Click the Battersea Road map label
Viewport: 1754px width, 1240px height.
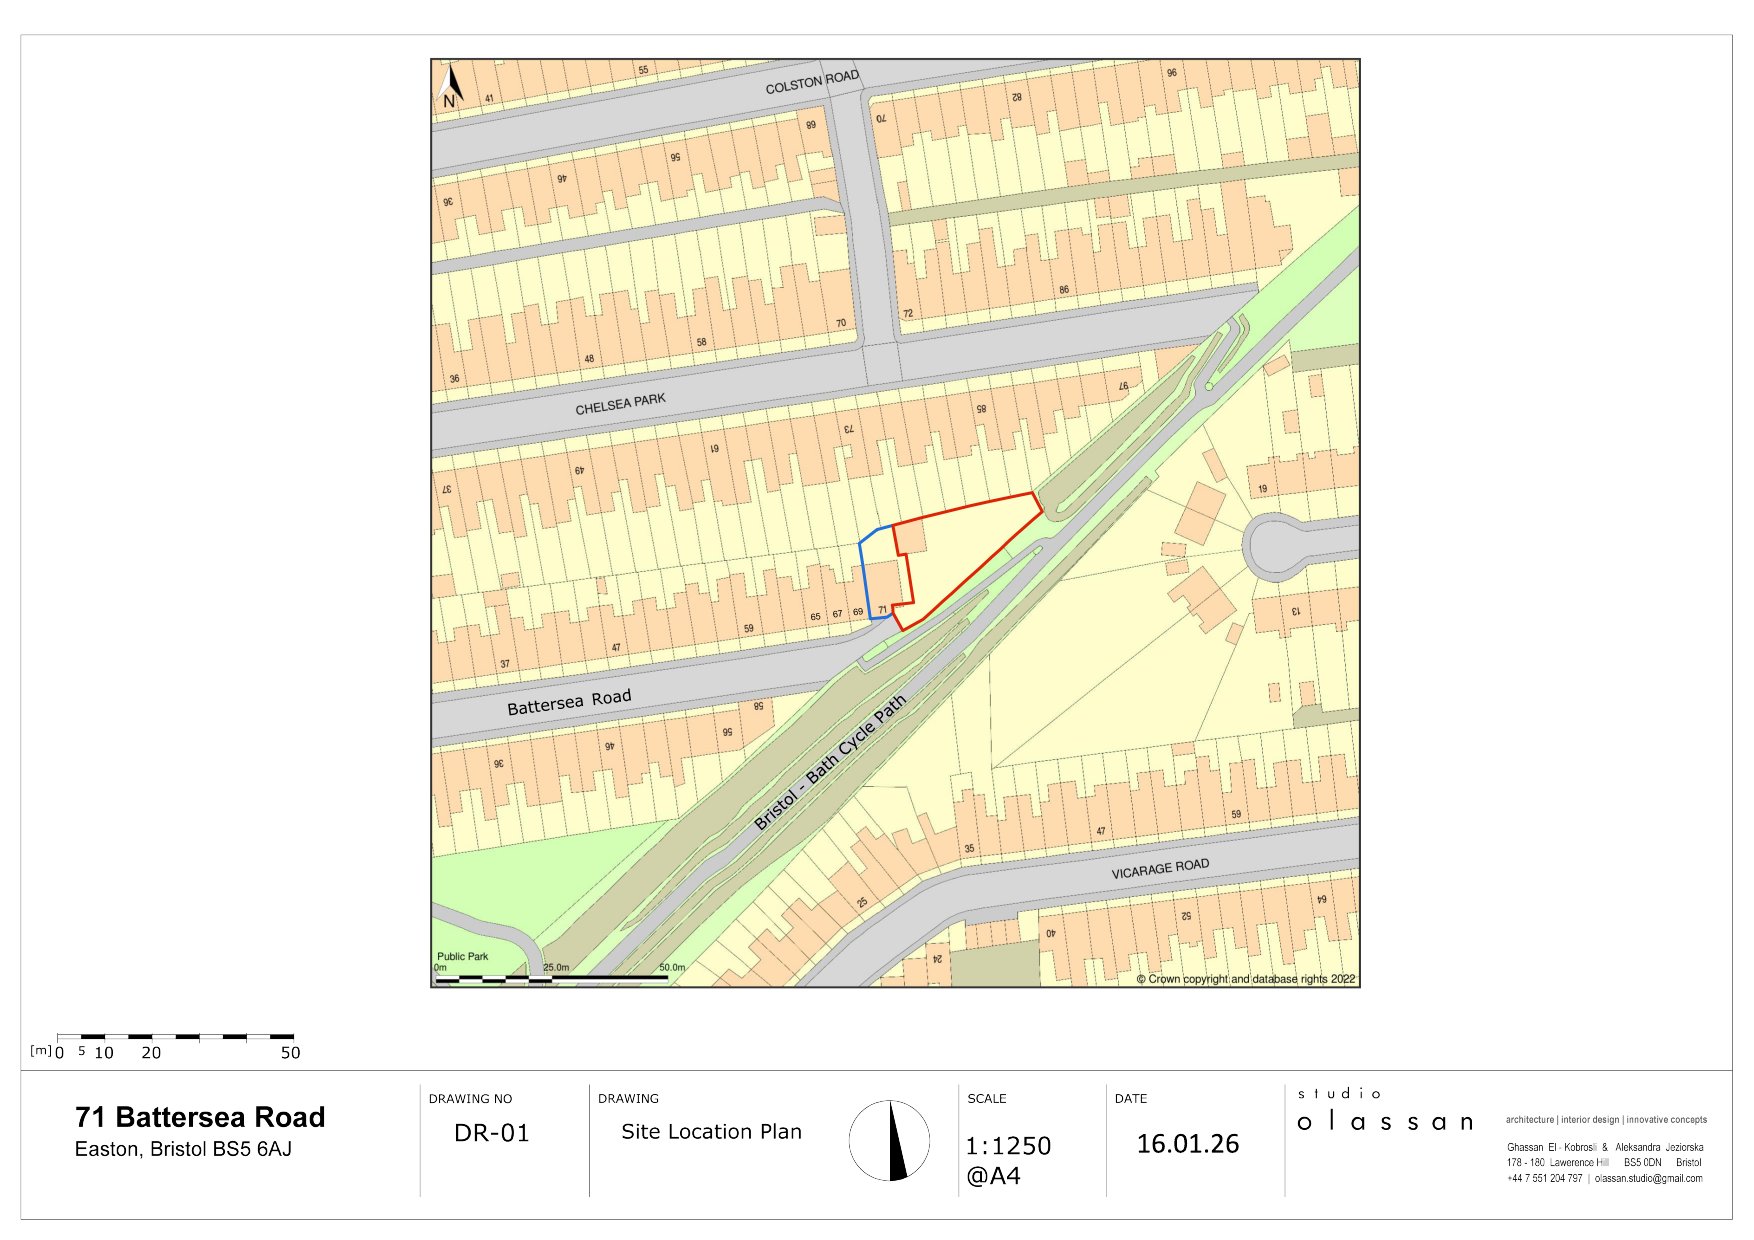[x=569, y=702]
